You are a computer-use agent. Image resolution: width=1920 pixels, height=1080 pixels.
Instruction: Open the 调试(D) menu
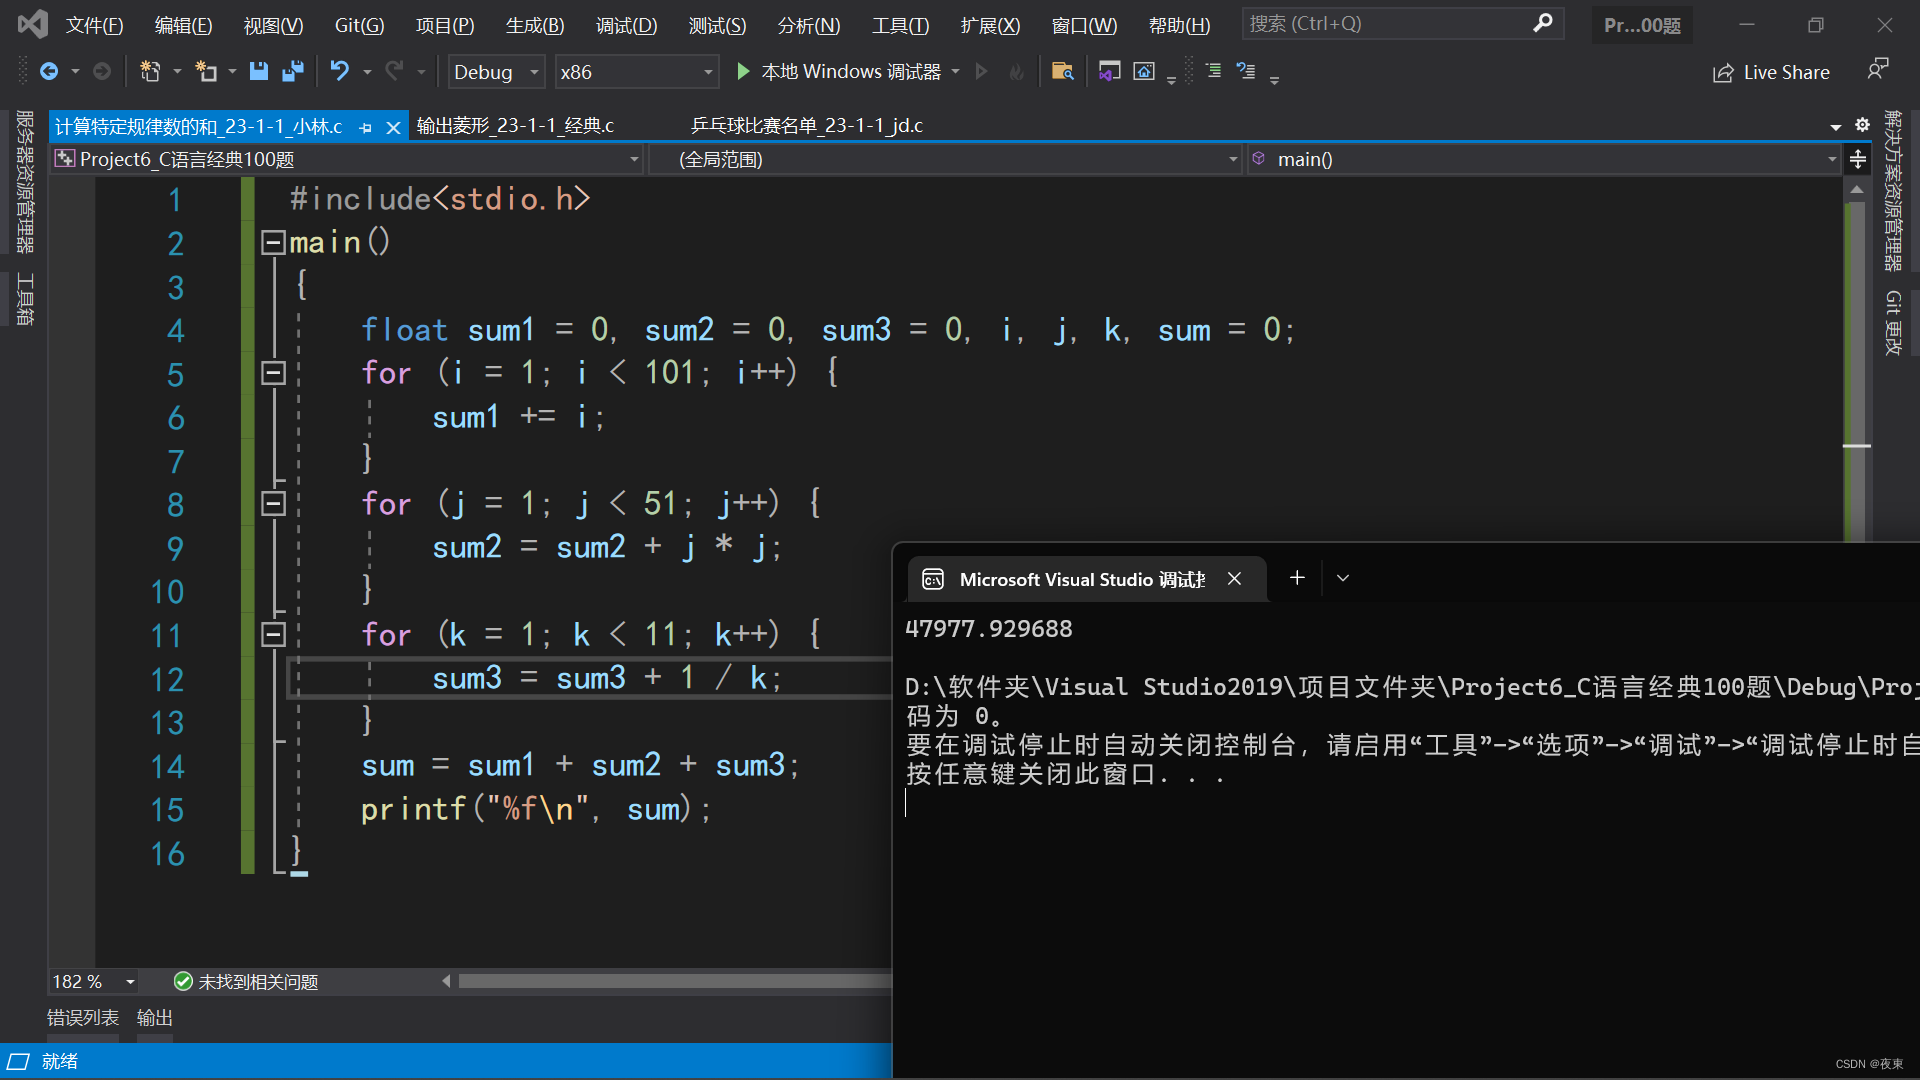point(626,25)
